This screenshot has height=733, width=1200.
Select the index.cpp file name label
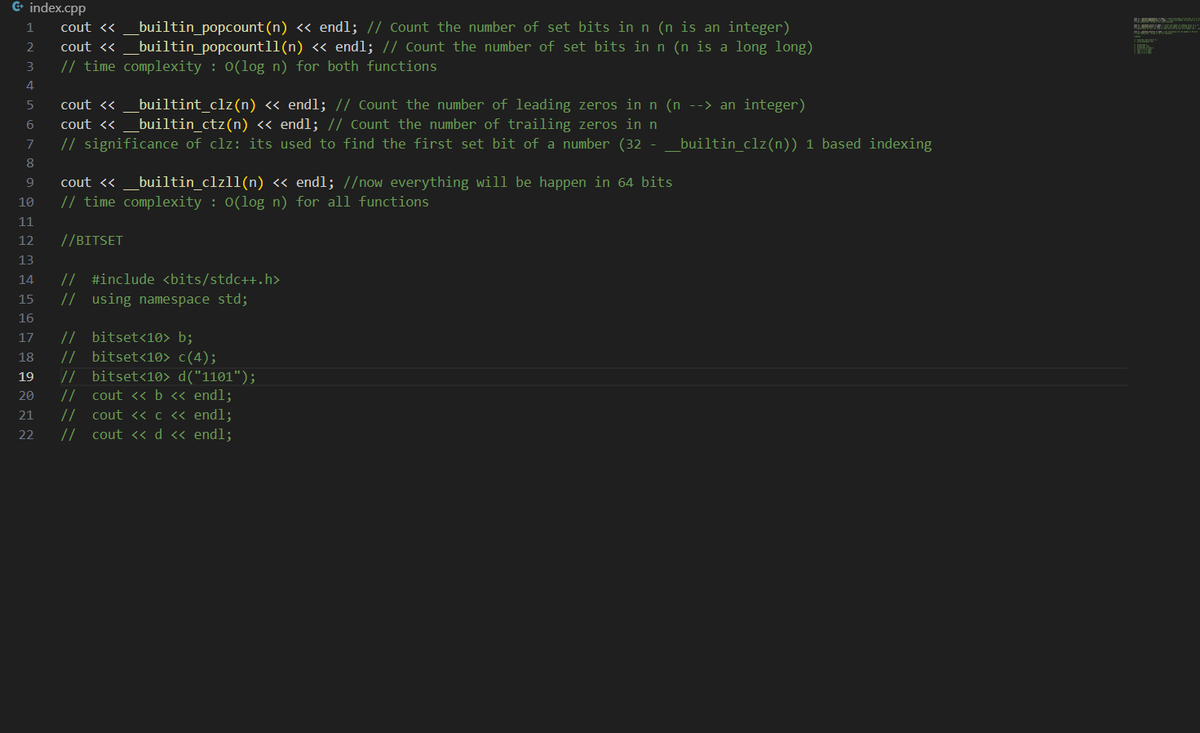[x=58, y=8]
